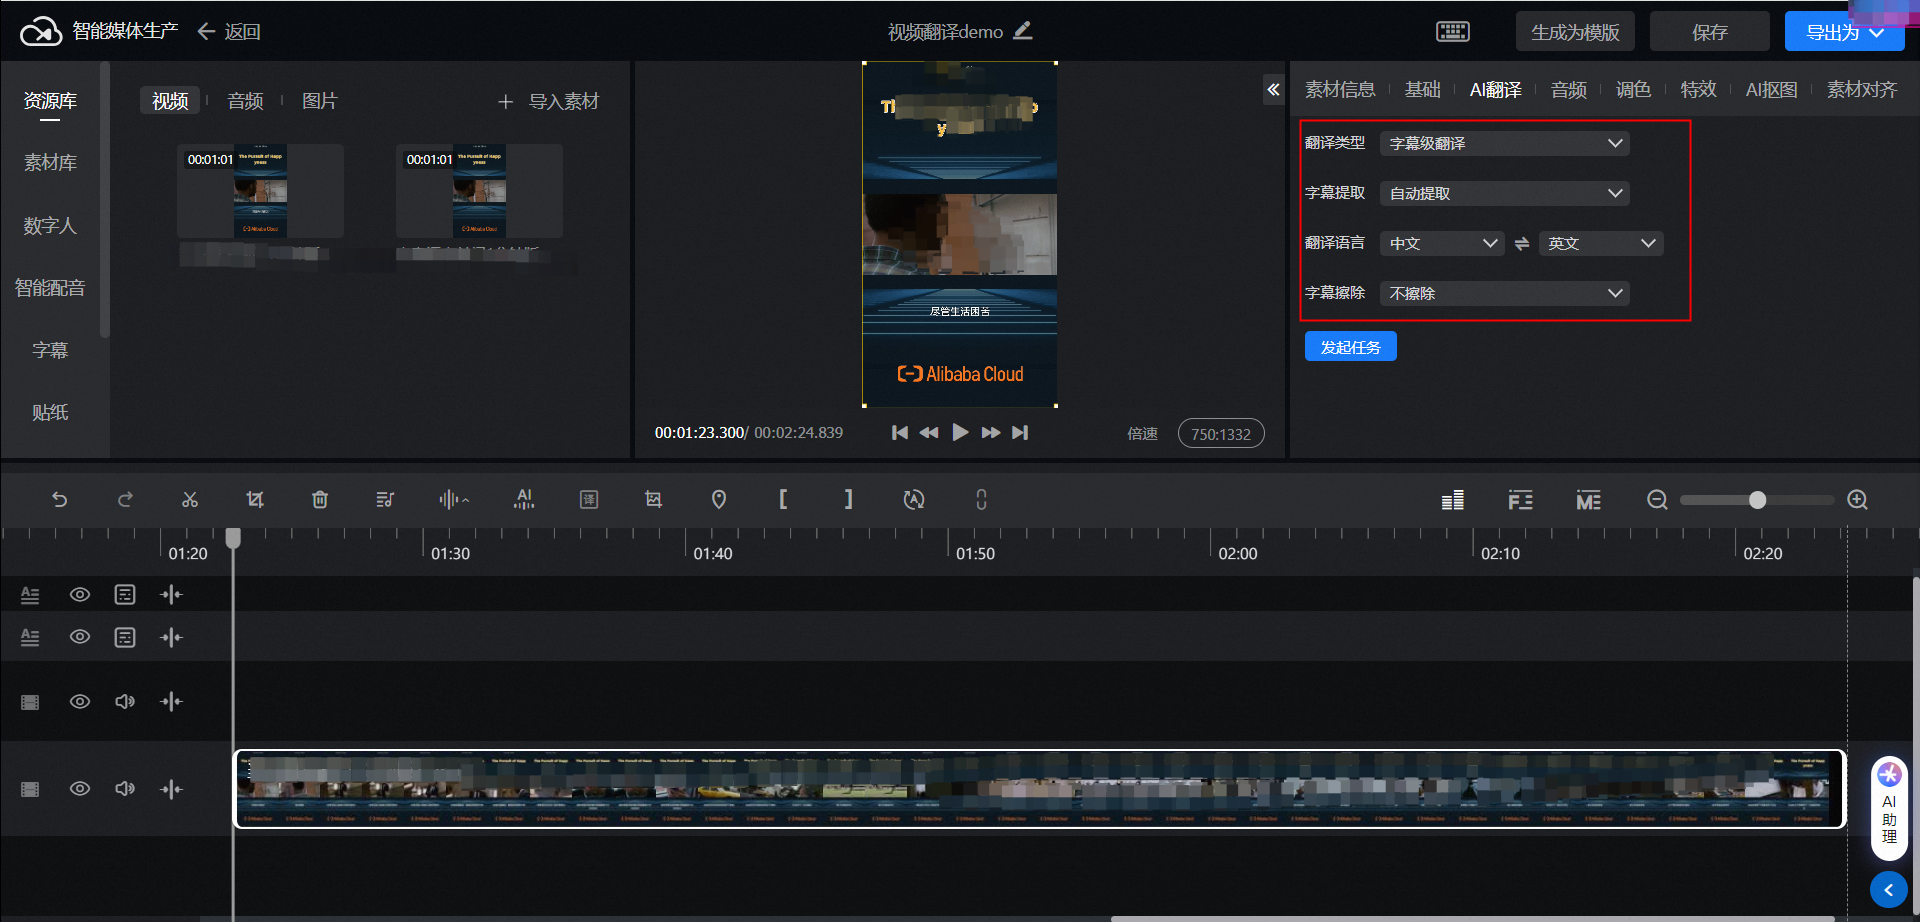Screen dimensions: 1920x922
Task: Click the image frame capture icon
Action: [654, 499]
